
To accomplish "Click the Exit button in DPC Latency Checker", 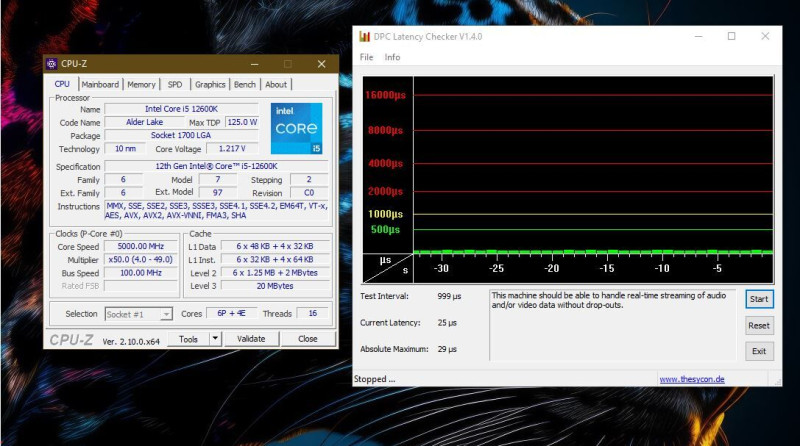I will pos(759,351).
